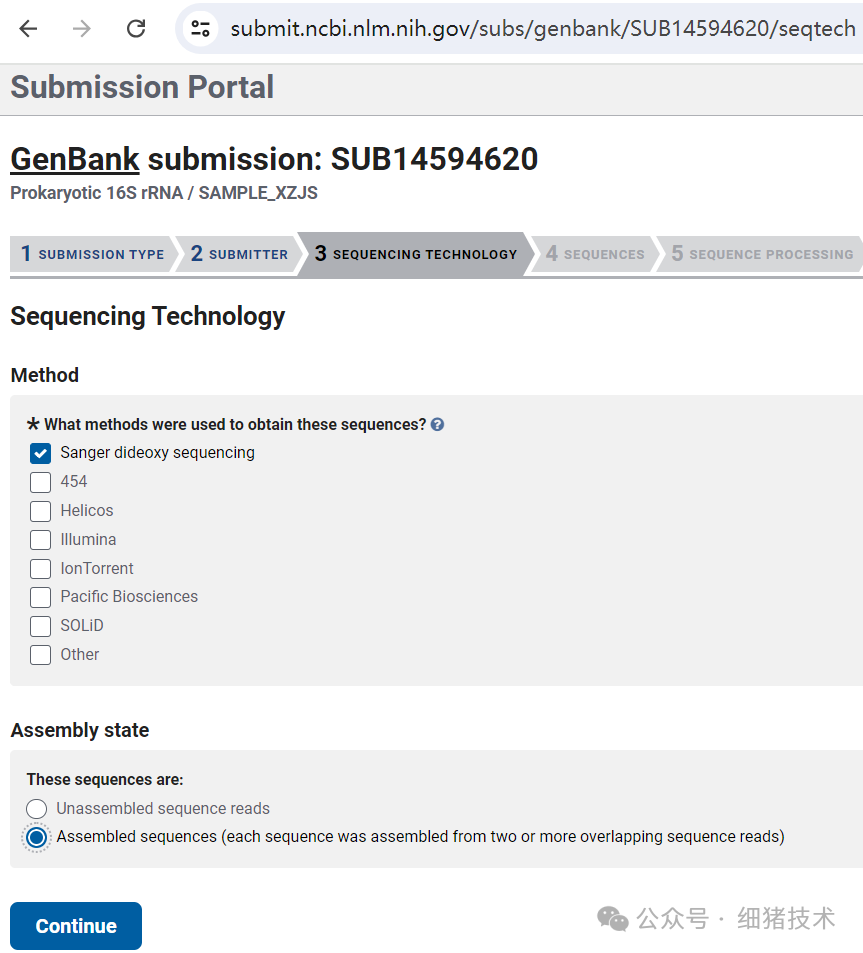The image size is (863, 953).
Task: Click the URL in the address bar
Action: (x=540, y=29)
